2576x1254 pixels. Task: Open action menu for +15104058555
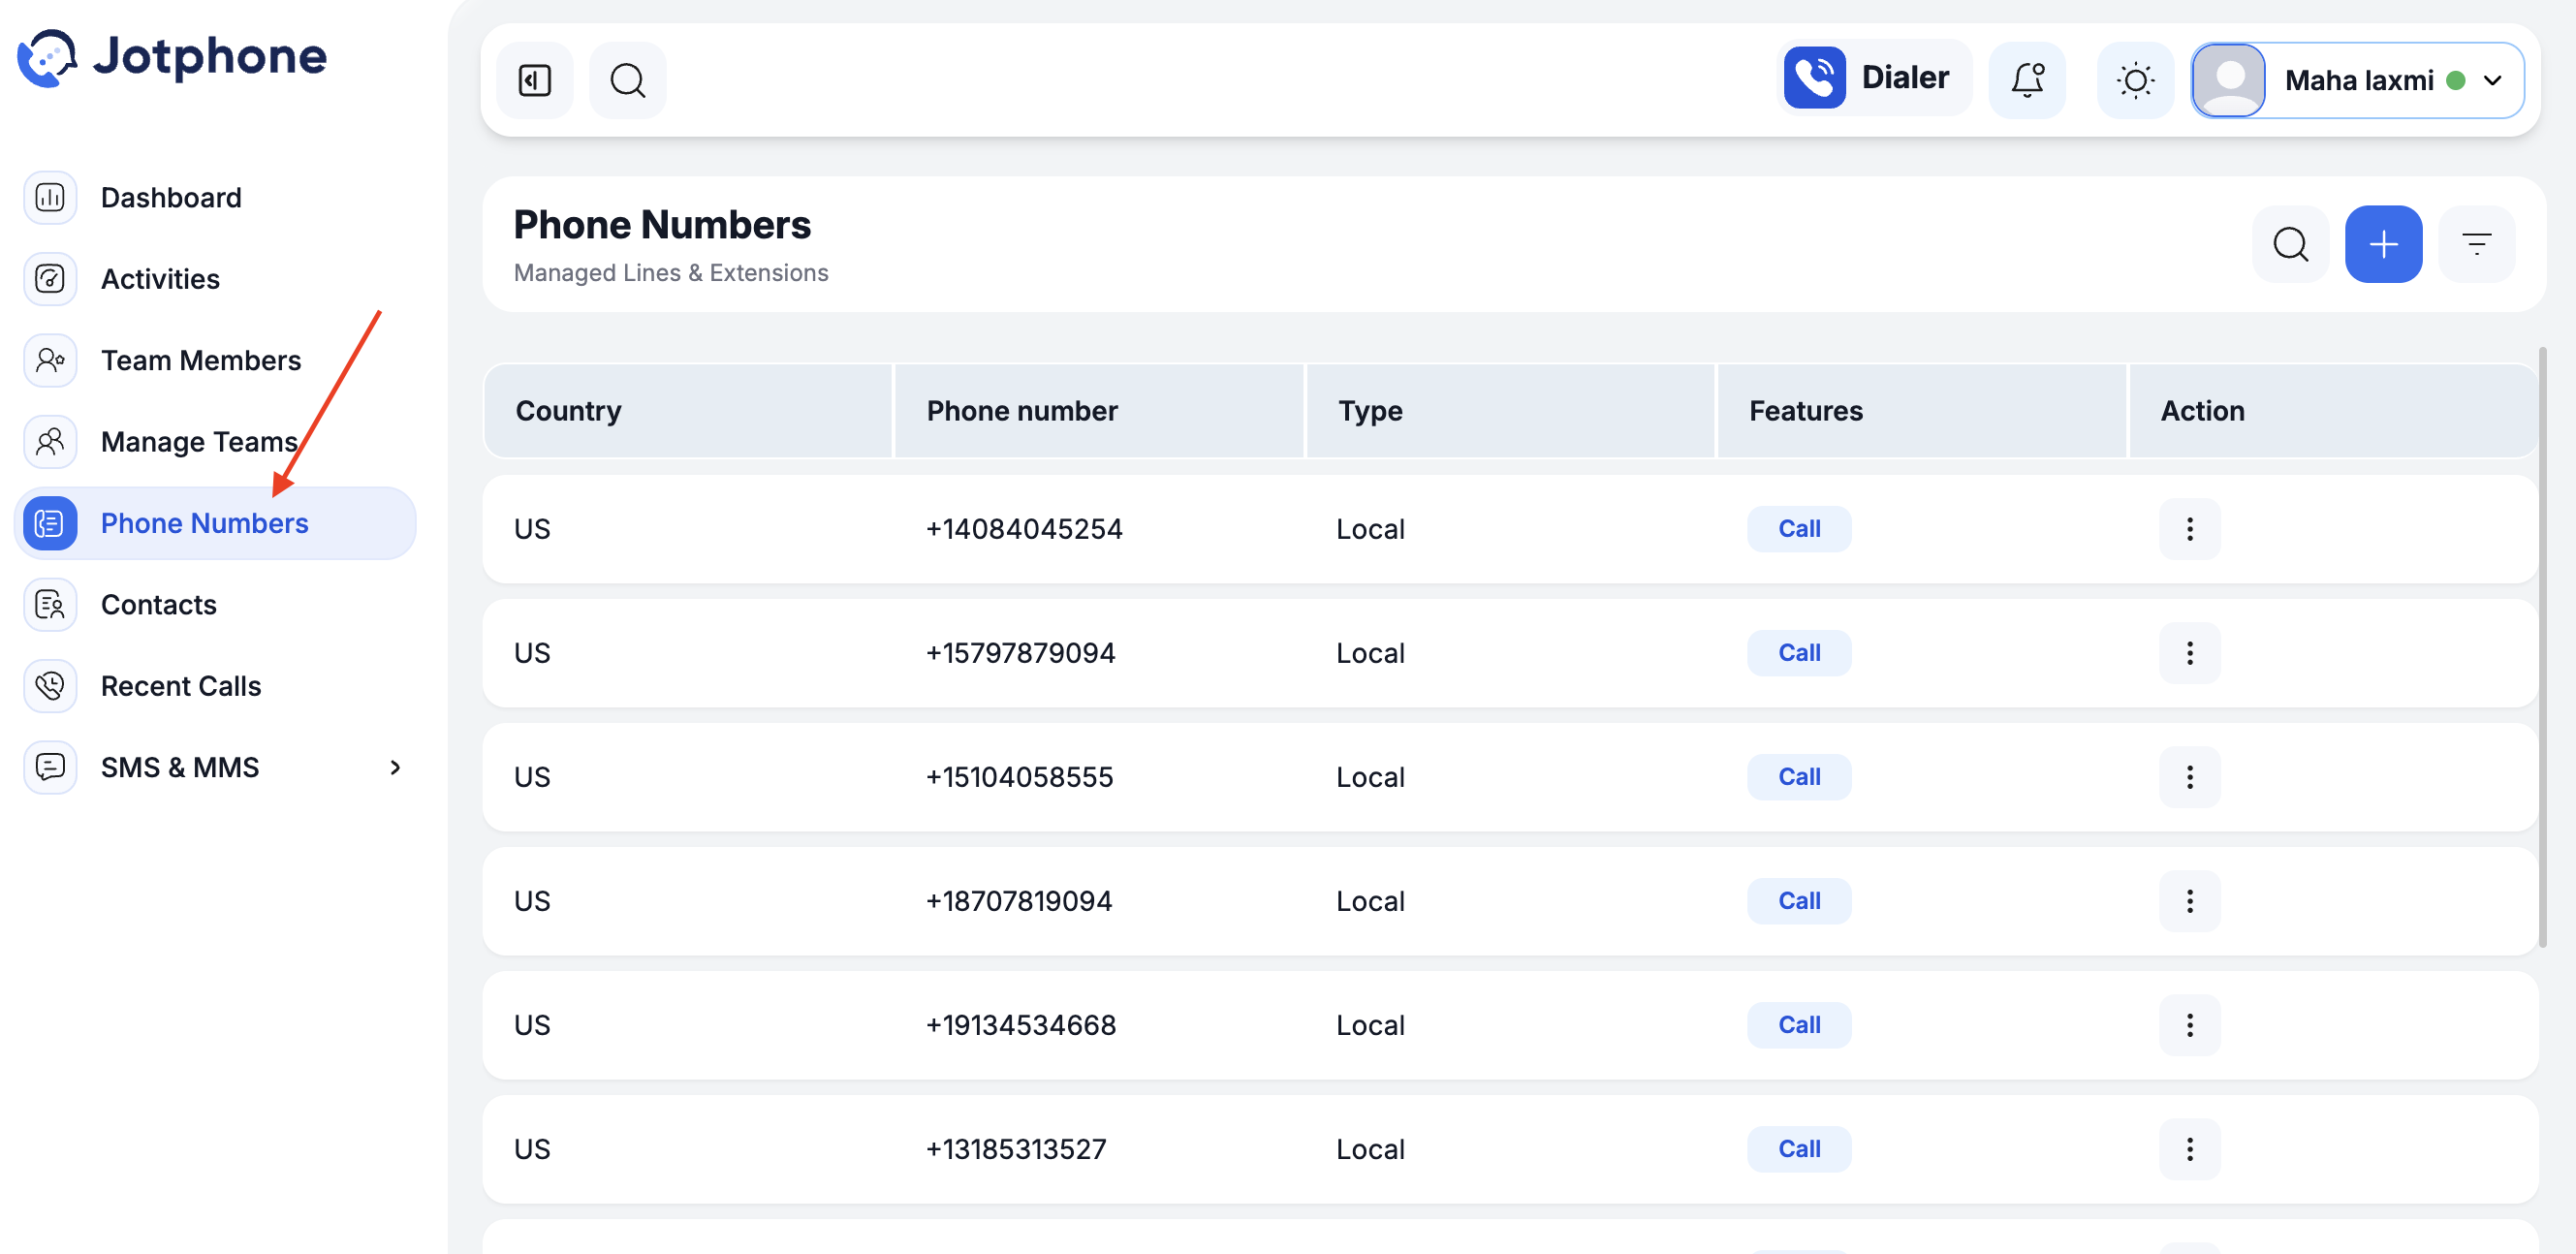click(x=2189, y=776)
